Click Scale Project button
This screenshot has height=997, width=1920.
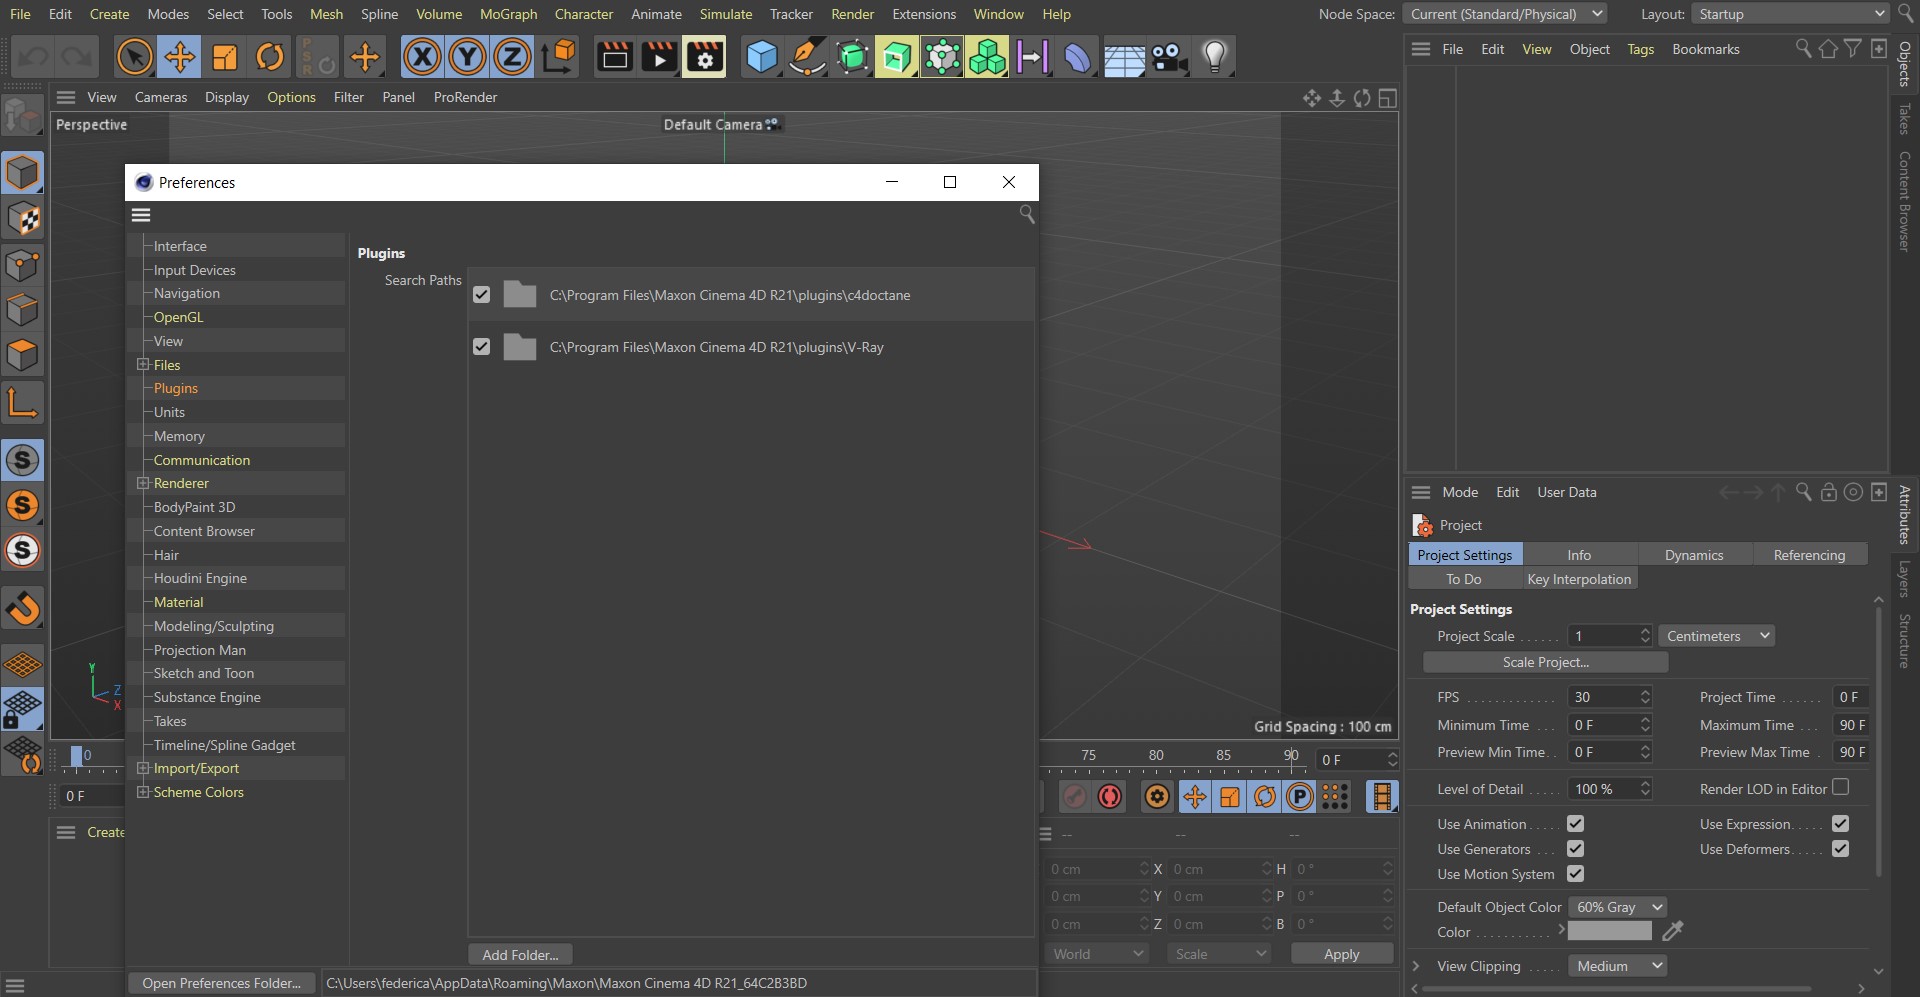tap(1545, 662)
